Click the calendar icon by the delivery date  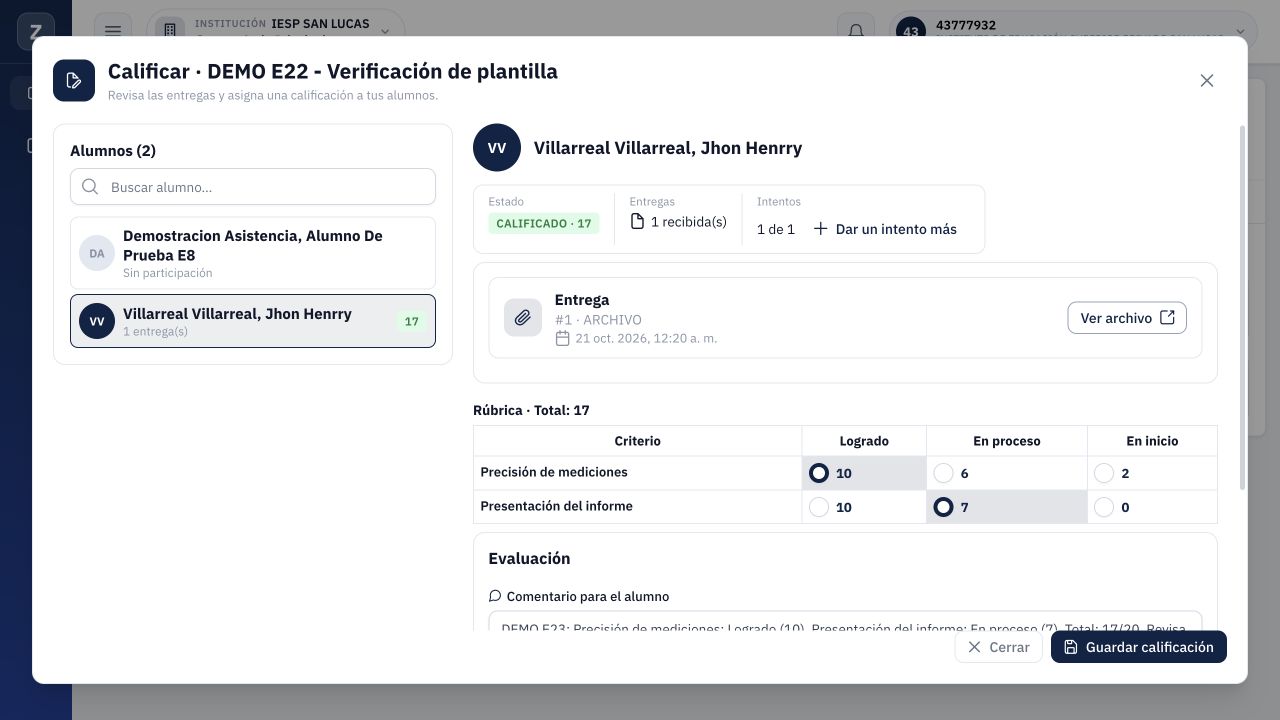click(x=563, y=338)
